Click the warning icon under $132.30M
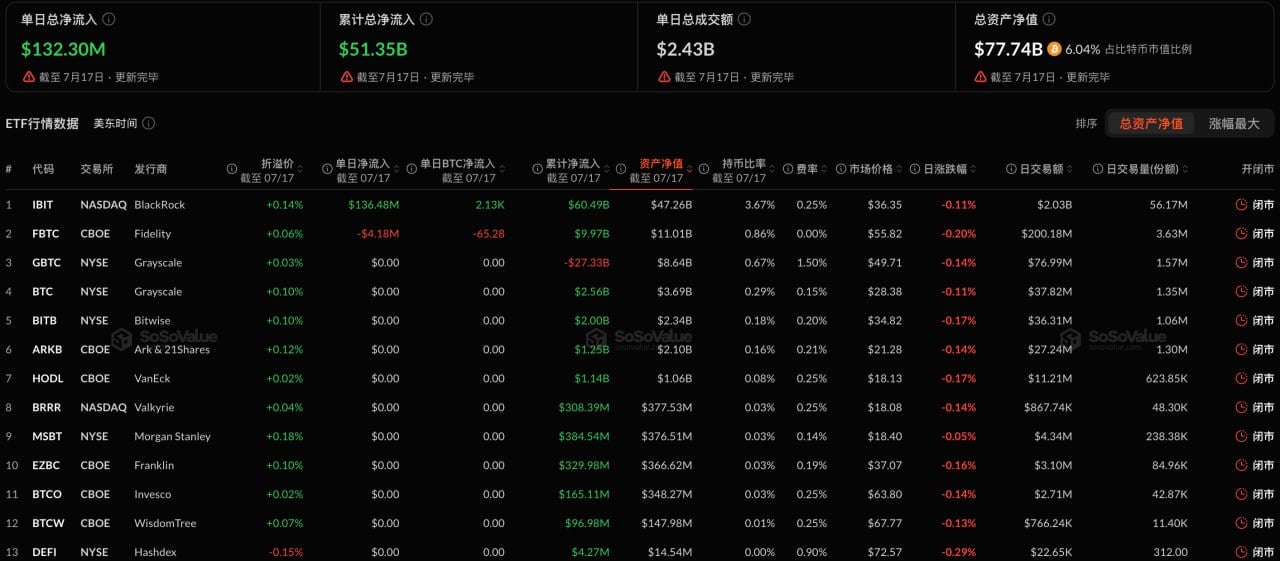This screenshot has height=561, width=1280. [29, 77]
